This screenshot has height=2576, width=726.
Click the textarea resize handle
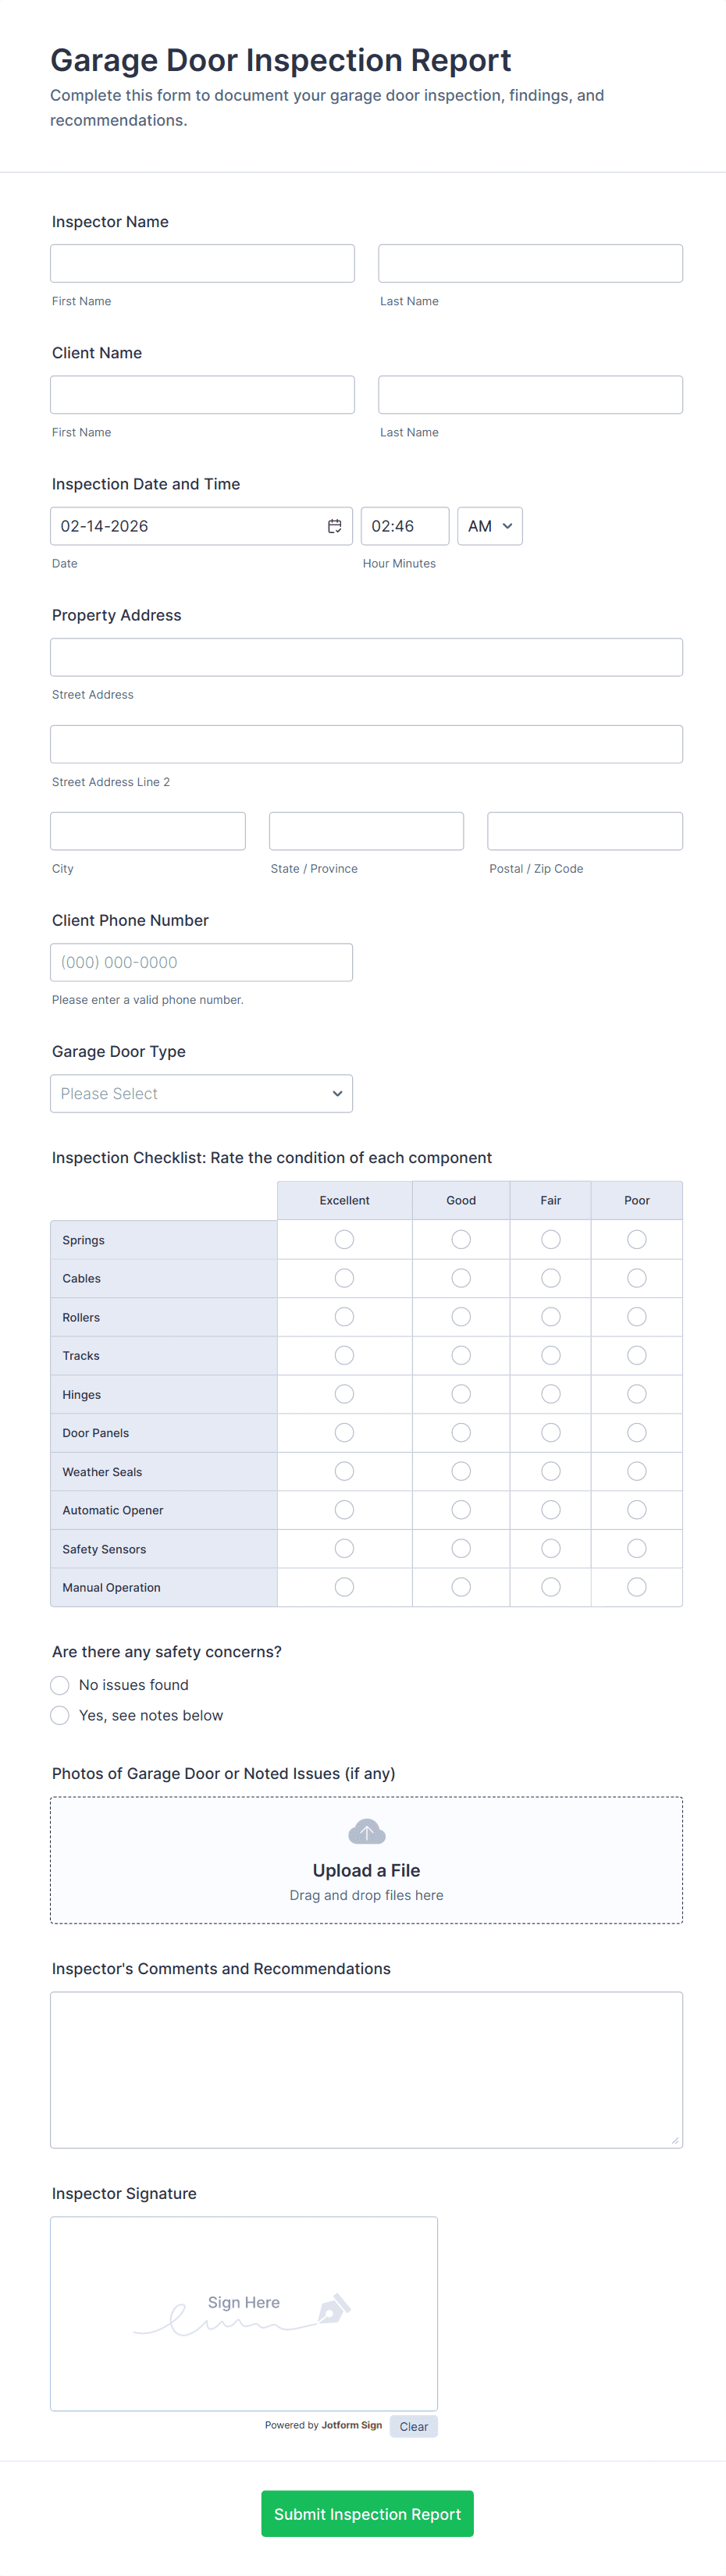pos(675,2140)
